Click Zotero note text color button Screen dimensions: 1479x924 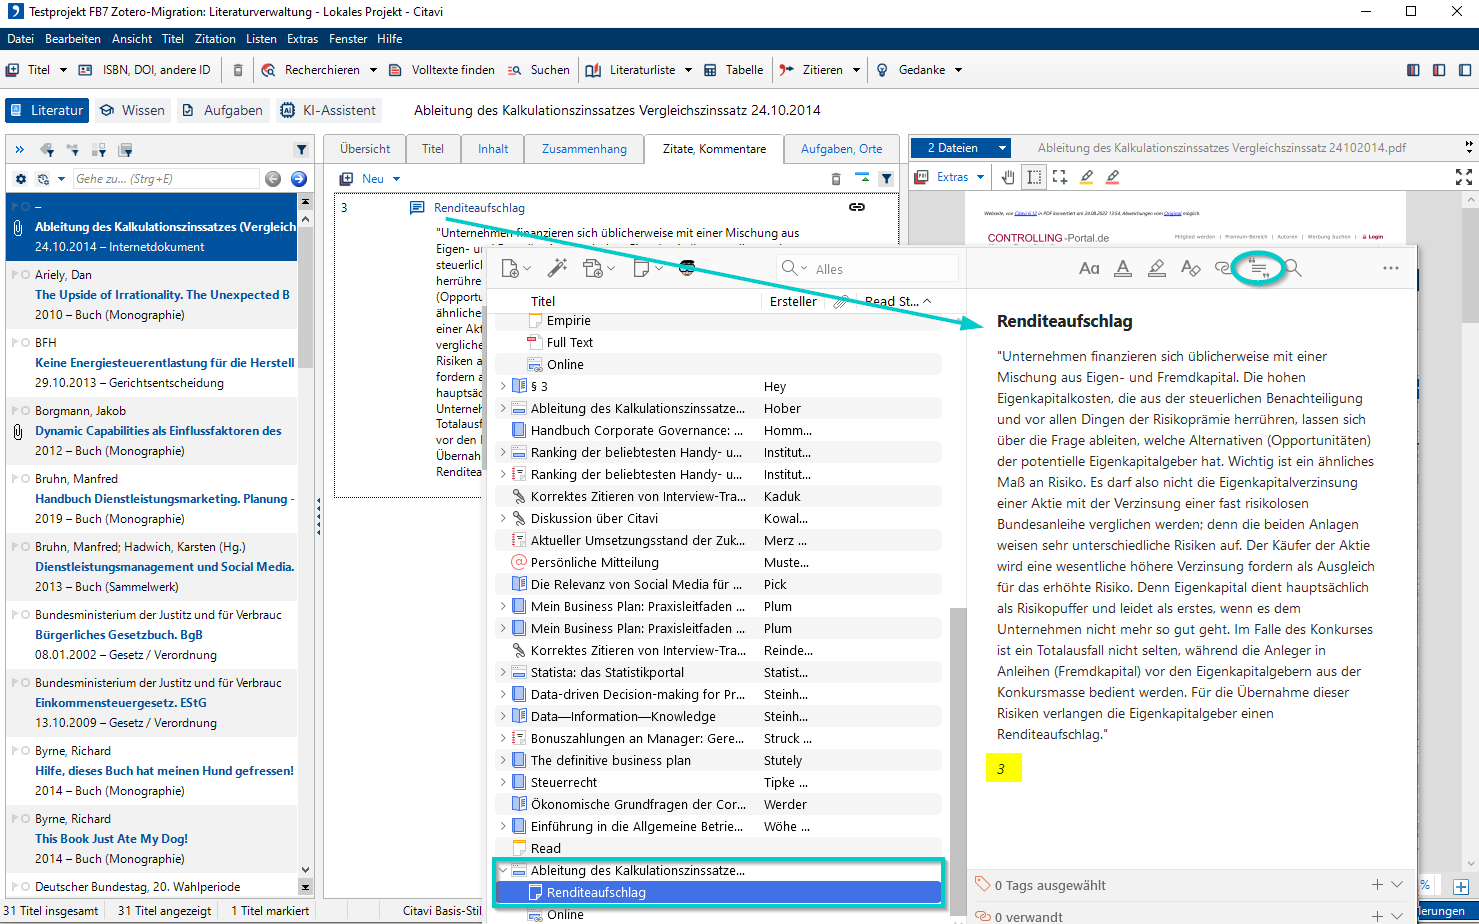[x=1123, y=268]
